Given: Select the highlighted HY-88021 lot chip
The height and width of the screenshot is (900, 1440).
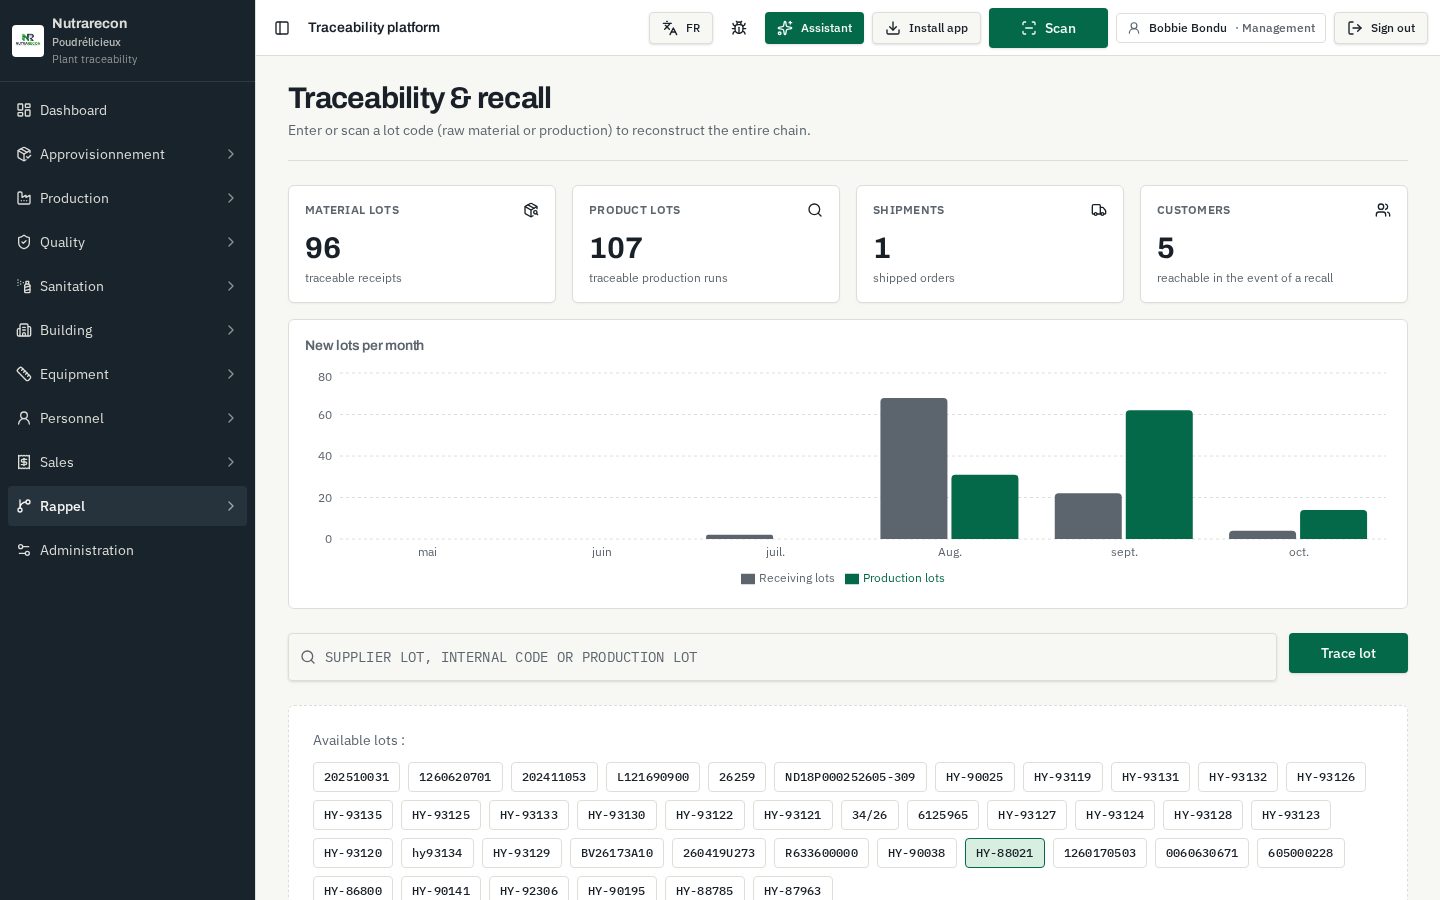Looking at the screenshot, I should (x=1005, y=853).
